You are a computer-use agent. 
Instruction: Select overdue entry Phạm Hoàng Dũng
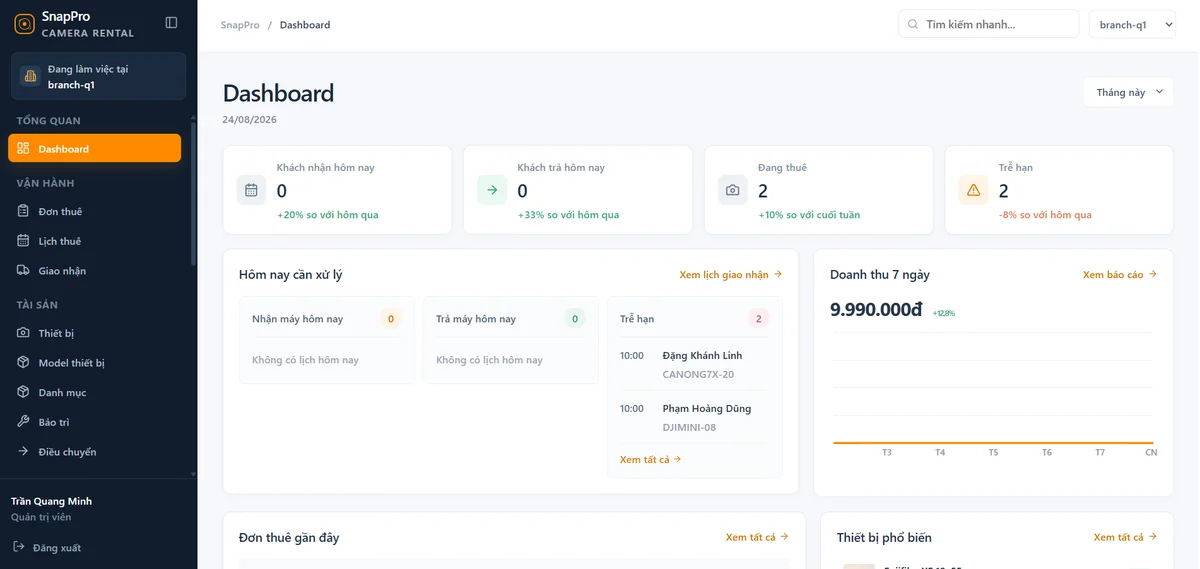706,408
